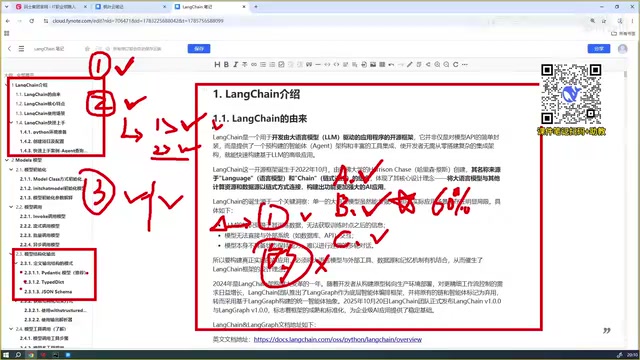Open a new browser tab
The image size is (640, 360).
click(x=256, y=7)
